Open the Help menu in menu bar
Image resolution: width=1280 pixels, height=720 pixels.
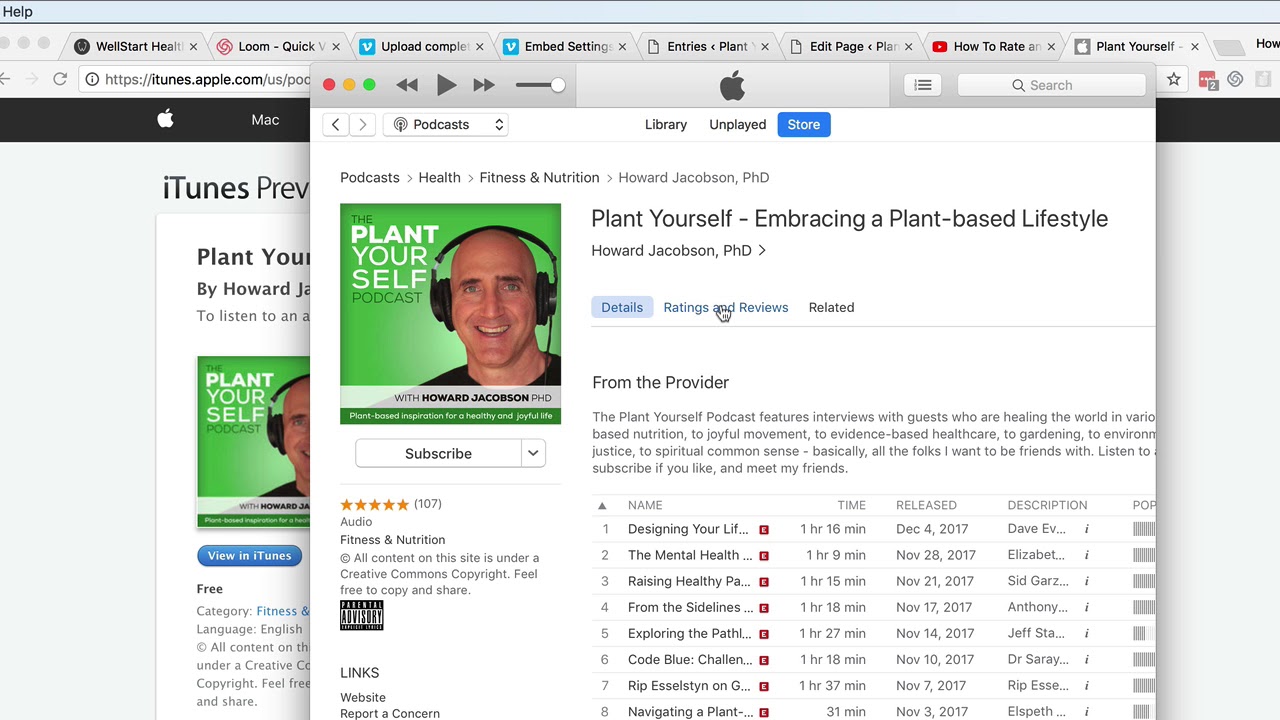tap(18, 11)
